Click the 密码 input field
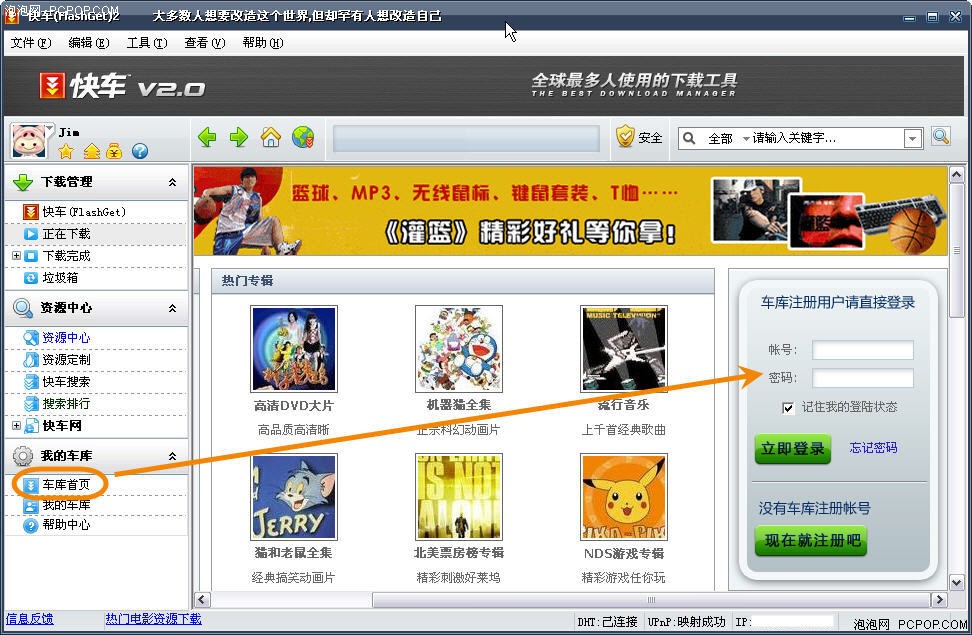Viewport: 972px width, 635px height. [x=863, y=378]
